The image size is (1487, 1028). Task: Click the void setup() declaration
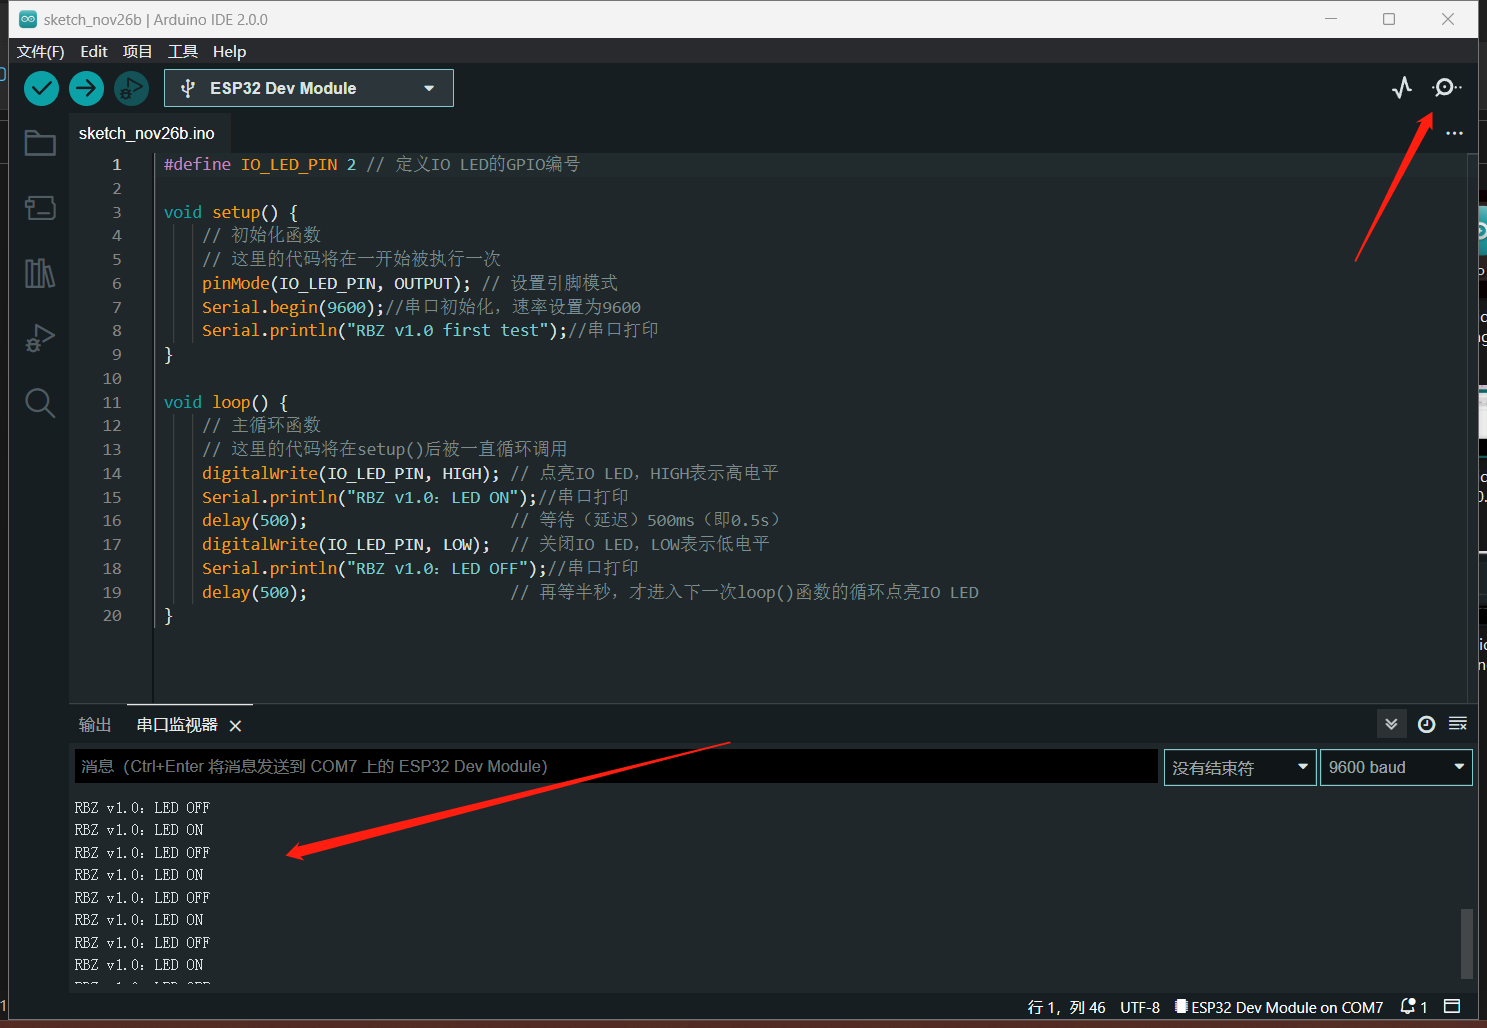230,212
